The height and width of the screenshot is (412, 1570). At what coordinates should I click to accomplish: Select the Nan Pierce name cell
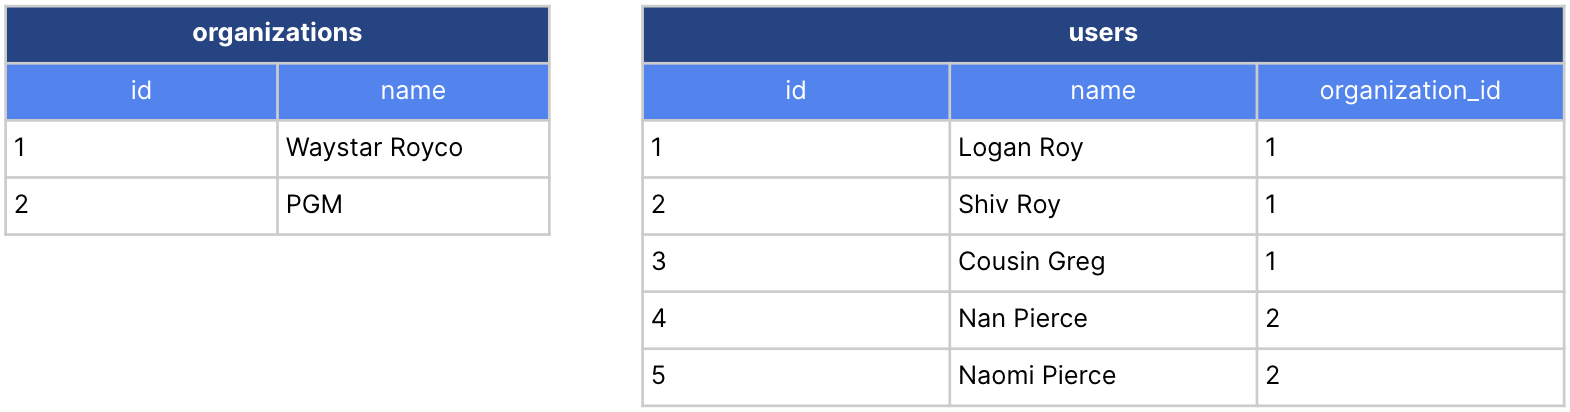(1102, 319)
